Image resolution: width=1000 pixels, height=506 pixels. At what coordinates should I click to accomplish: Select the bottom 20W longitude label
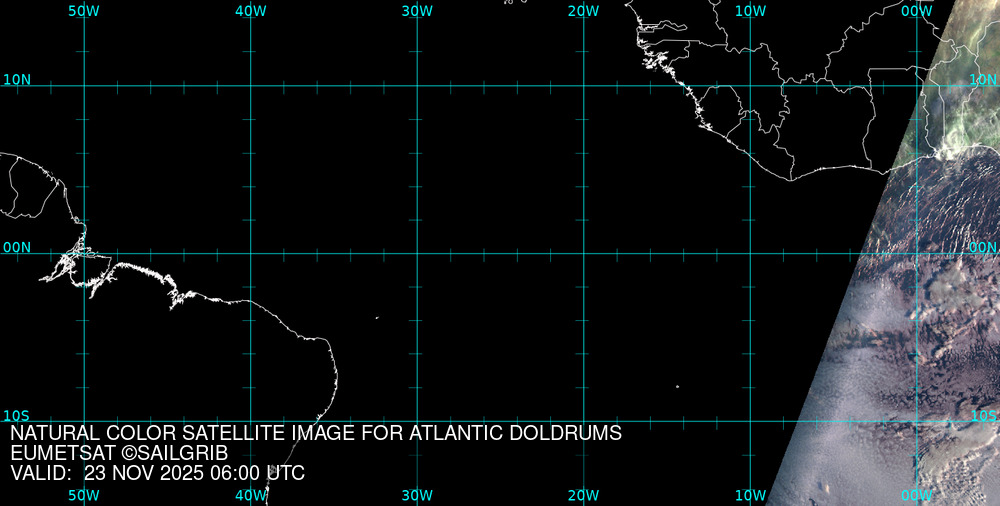[x=583, y=495]
